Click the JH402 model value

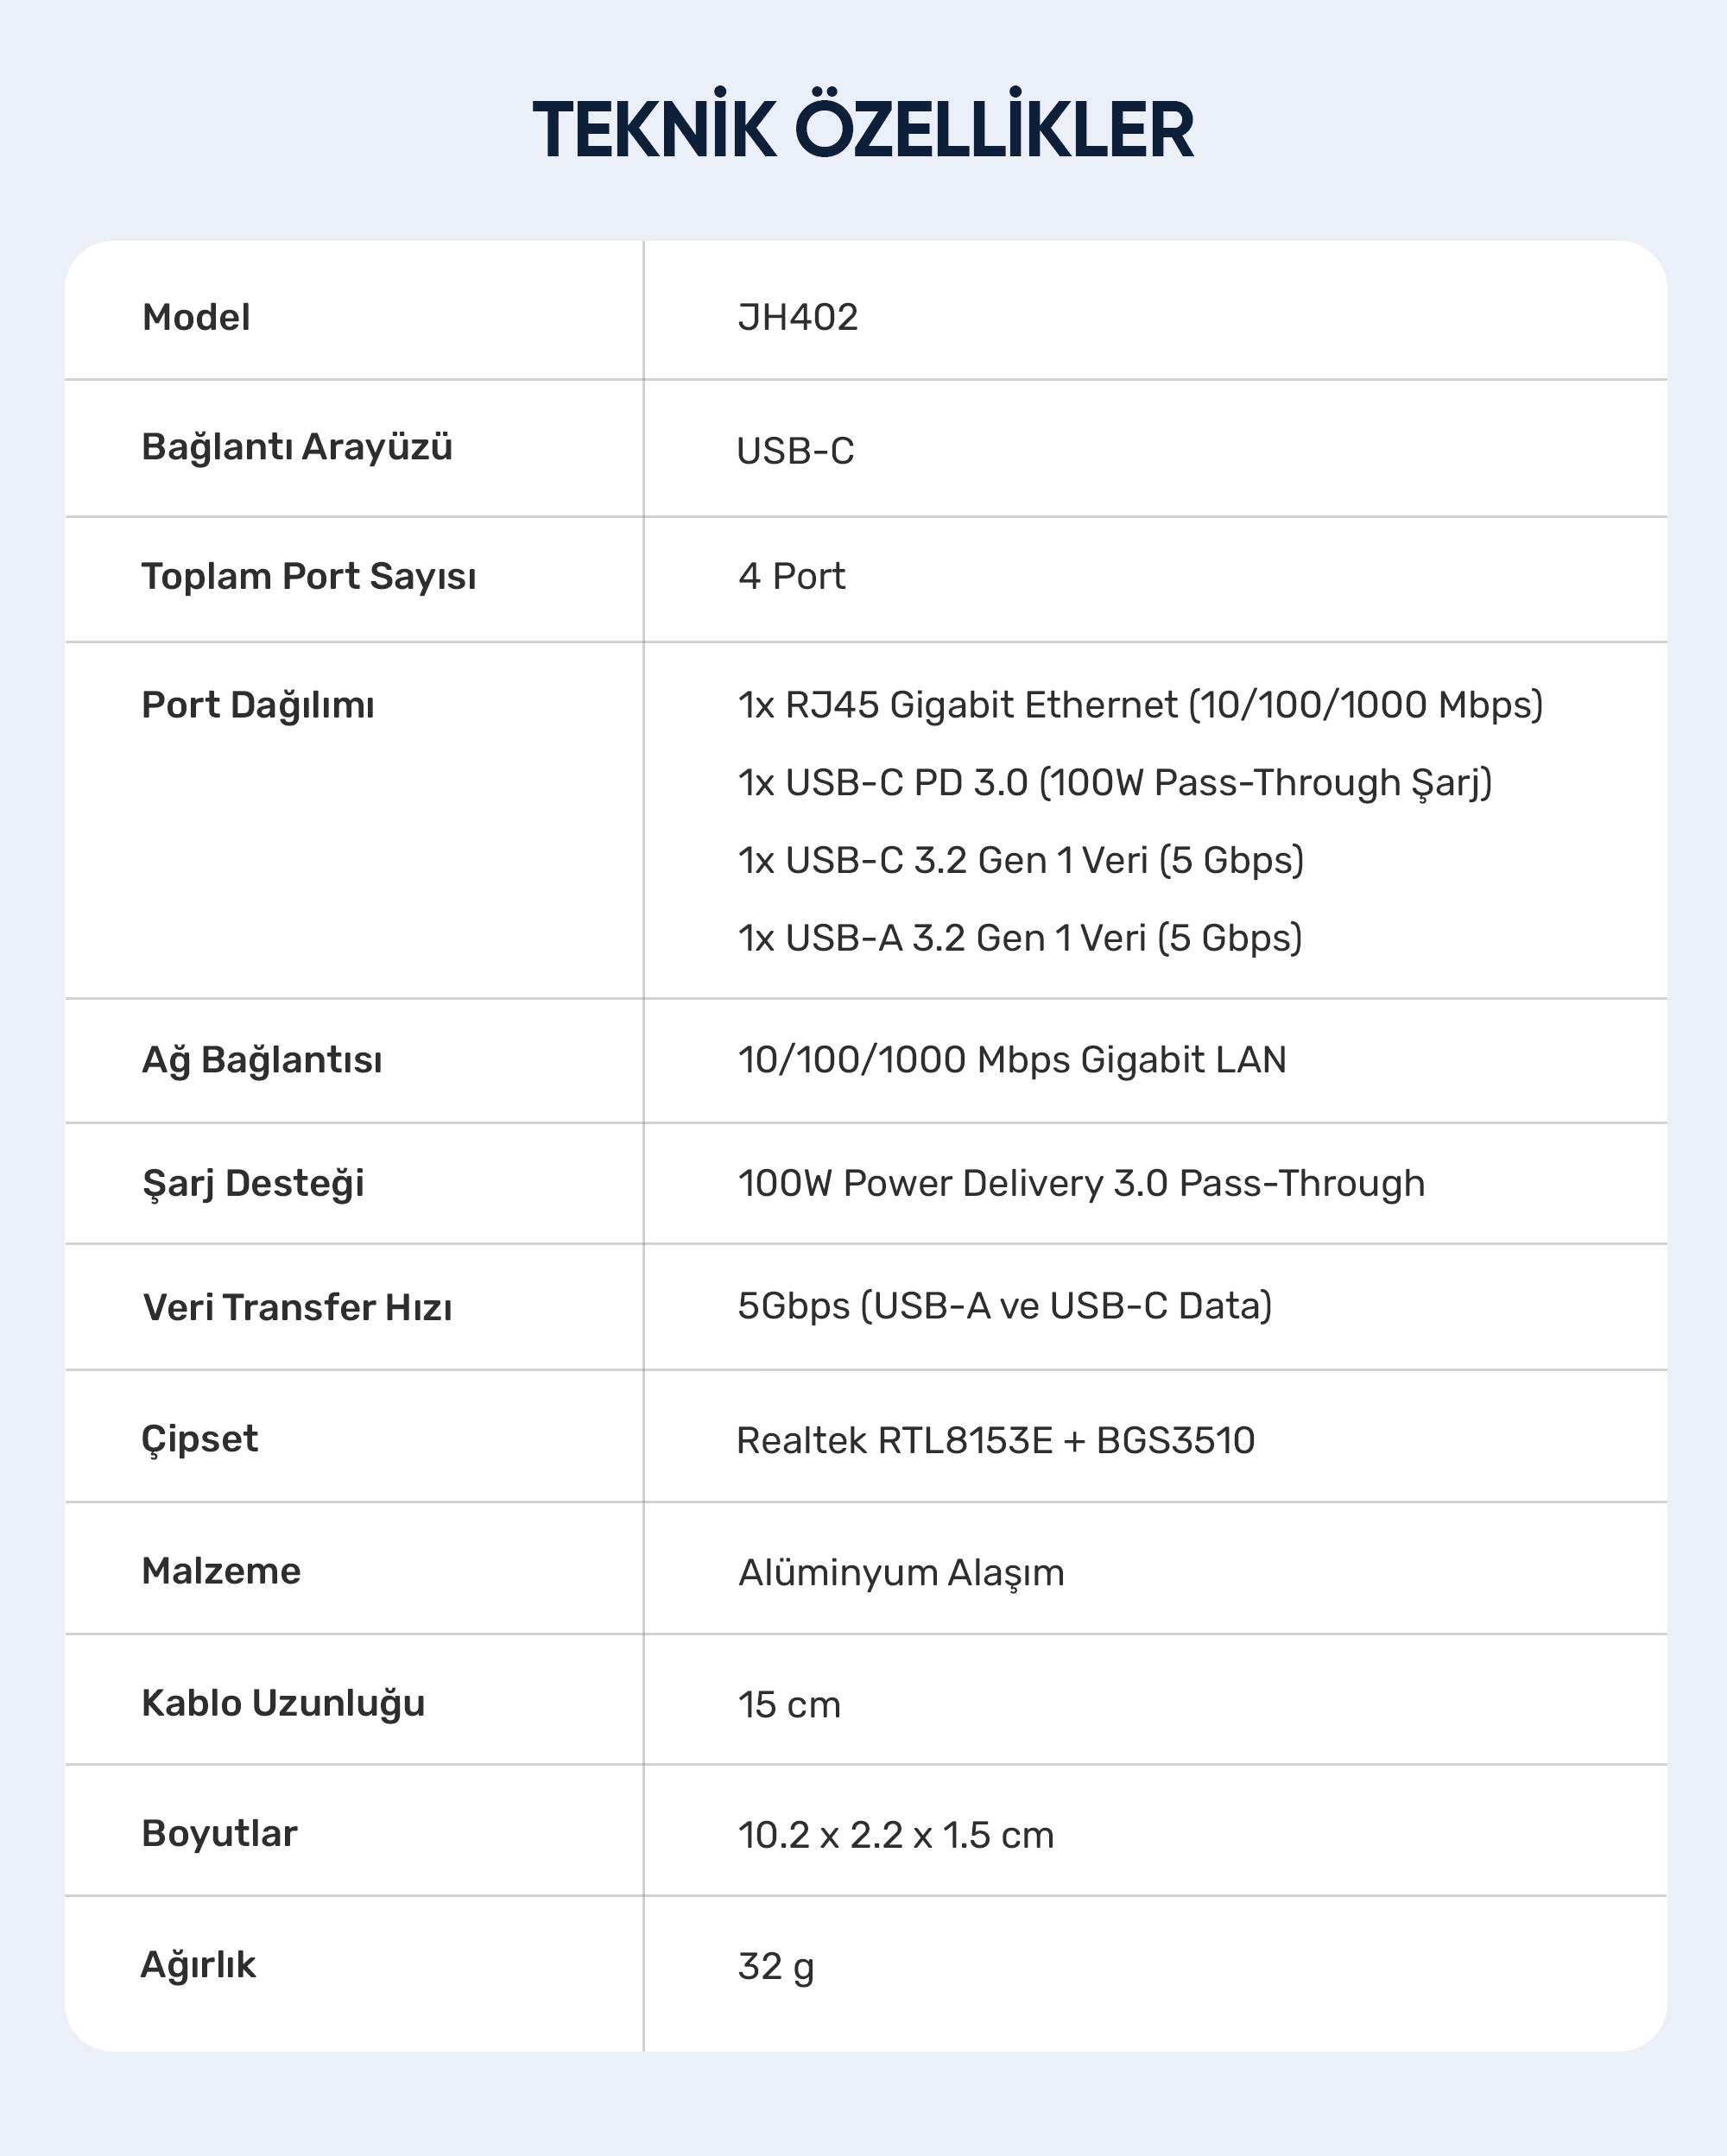click(x=798, y=317)
